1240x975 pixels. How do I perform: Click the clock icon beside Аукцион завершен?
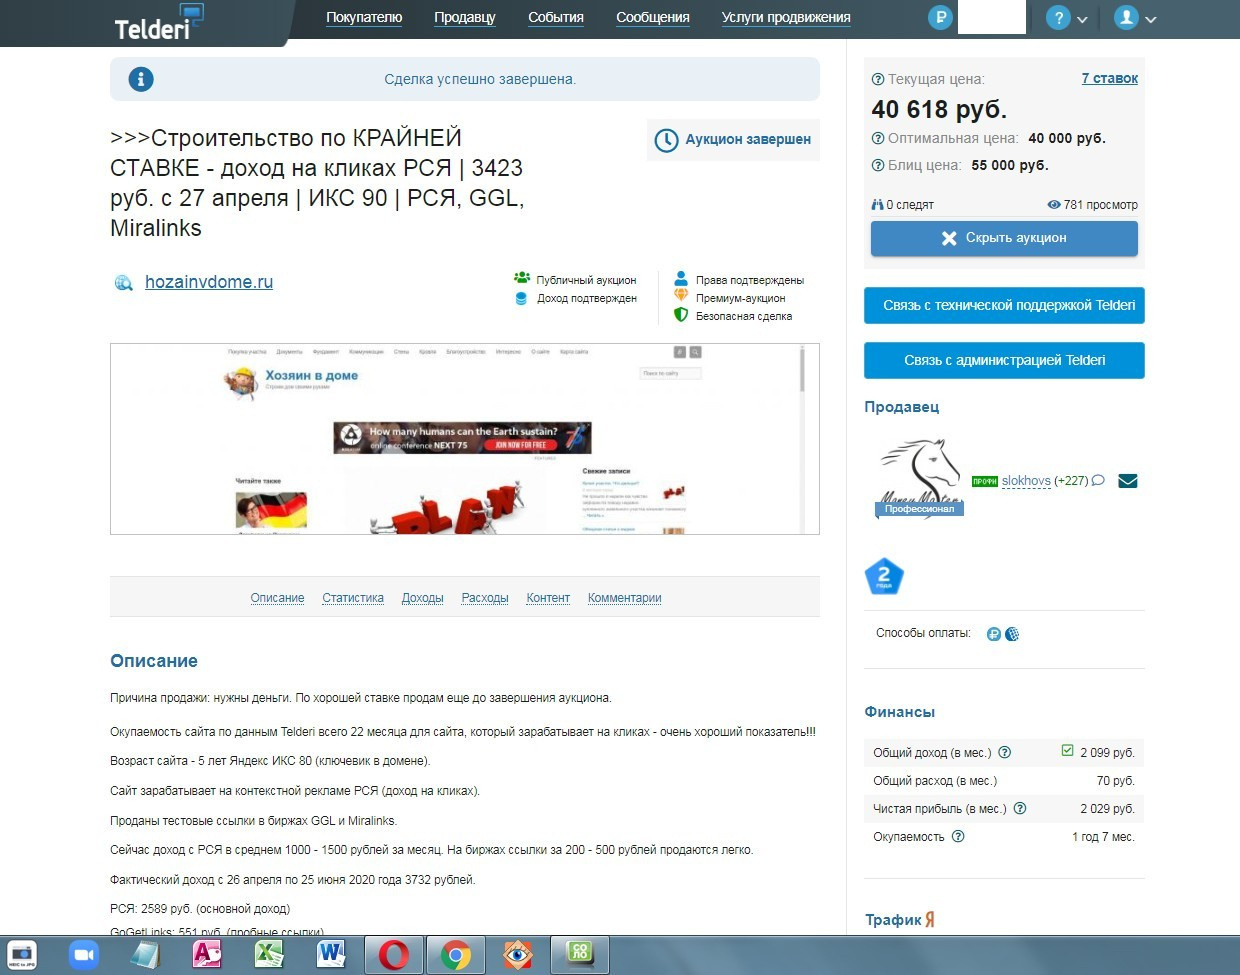coord(666,140)
